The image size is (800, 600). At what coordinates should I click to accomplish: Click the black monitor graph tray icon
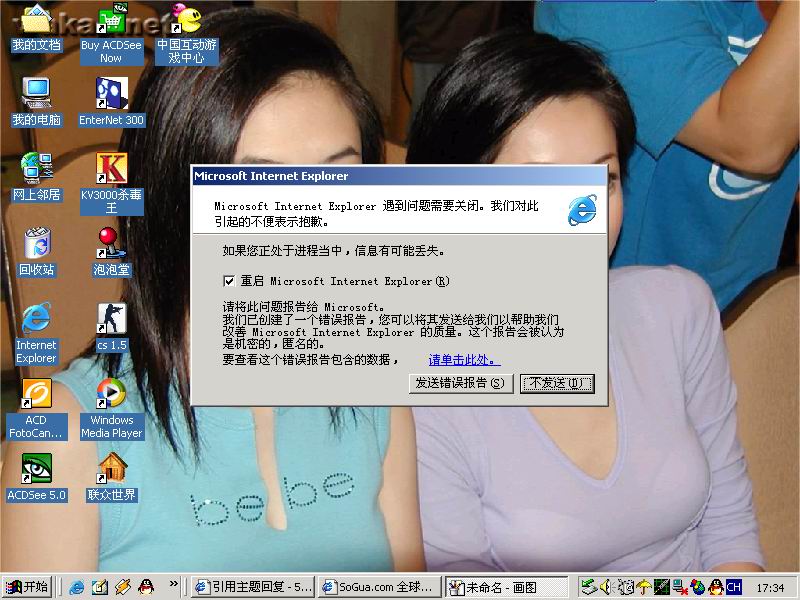coord(662,587)
